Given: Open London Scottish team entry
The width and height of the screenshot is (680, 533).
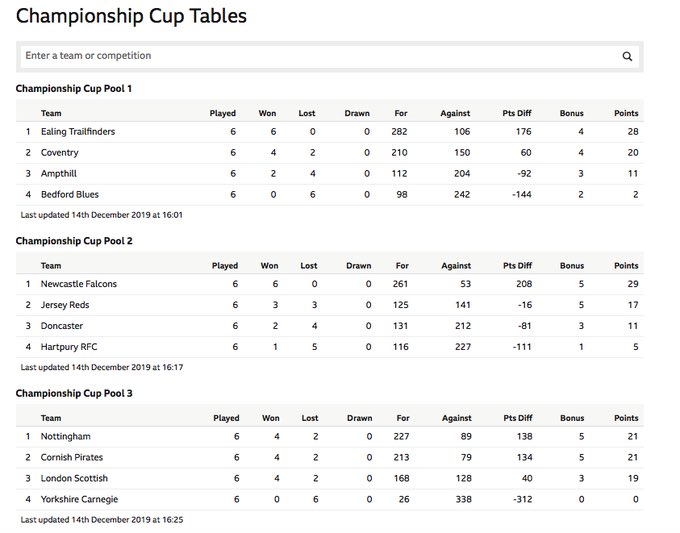Looking at the screenshot, I should [74, 478].
